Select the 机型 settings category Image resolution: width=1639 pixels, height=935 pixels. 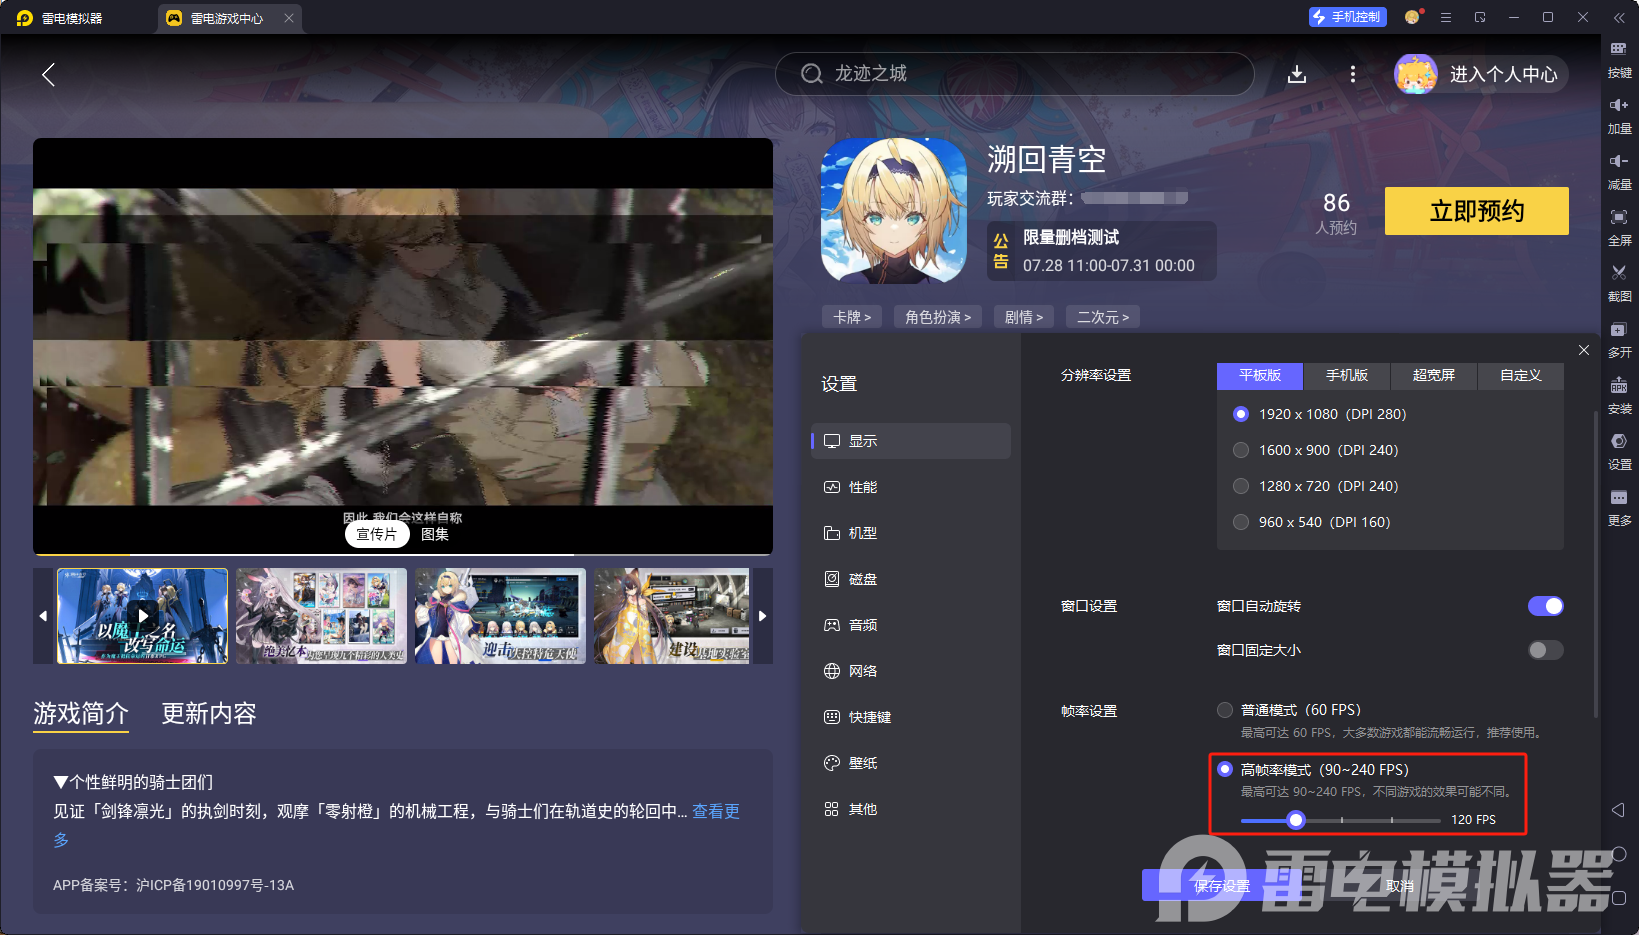(911, 533)
